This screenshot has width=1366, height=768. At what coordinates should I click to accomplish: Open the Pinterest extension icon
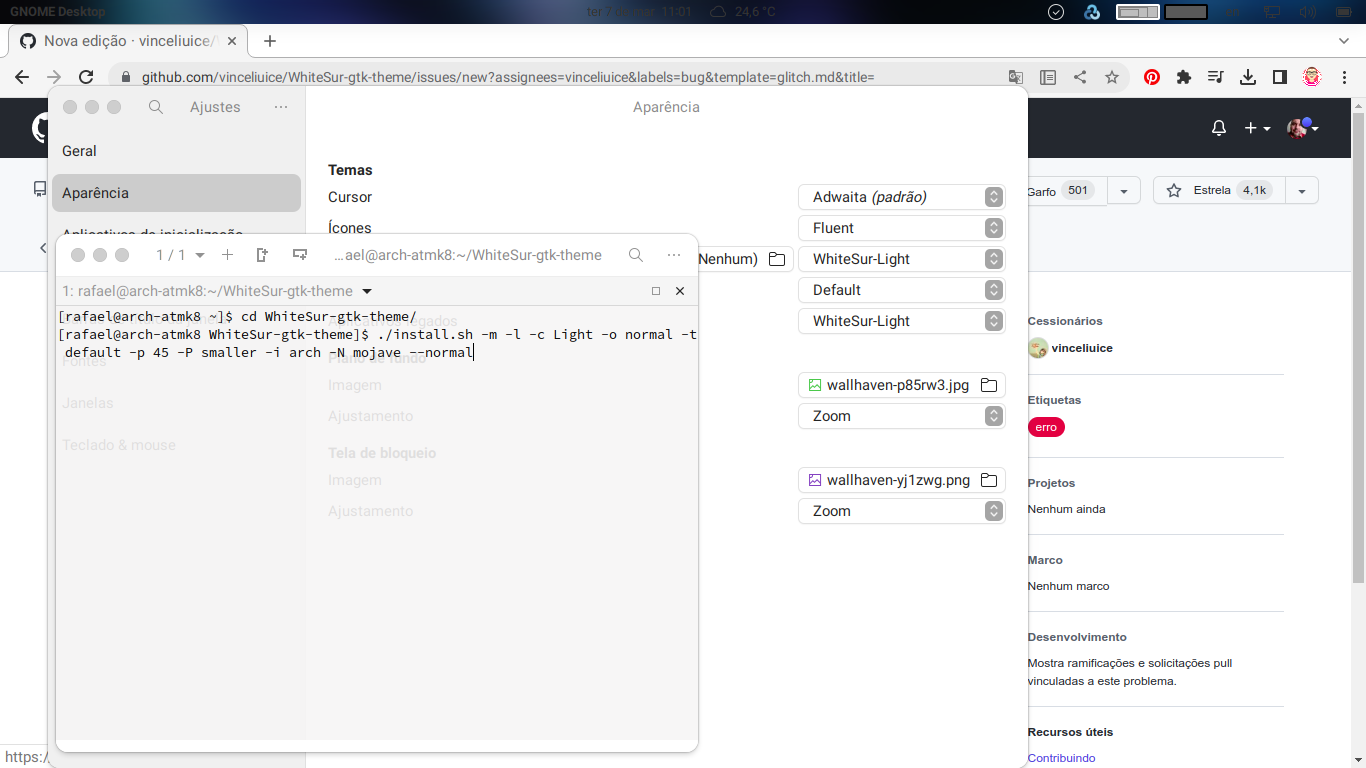pyautogui.click(x=1152, y=76)
